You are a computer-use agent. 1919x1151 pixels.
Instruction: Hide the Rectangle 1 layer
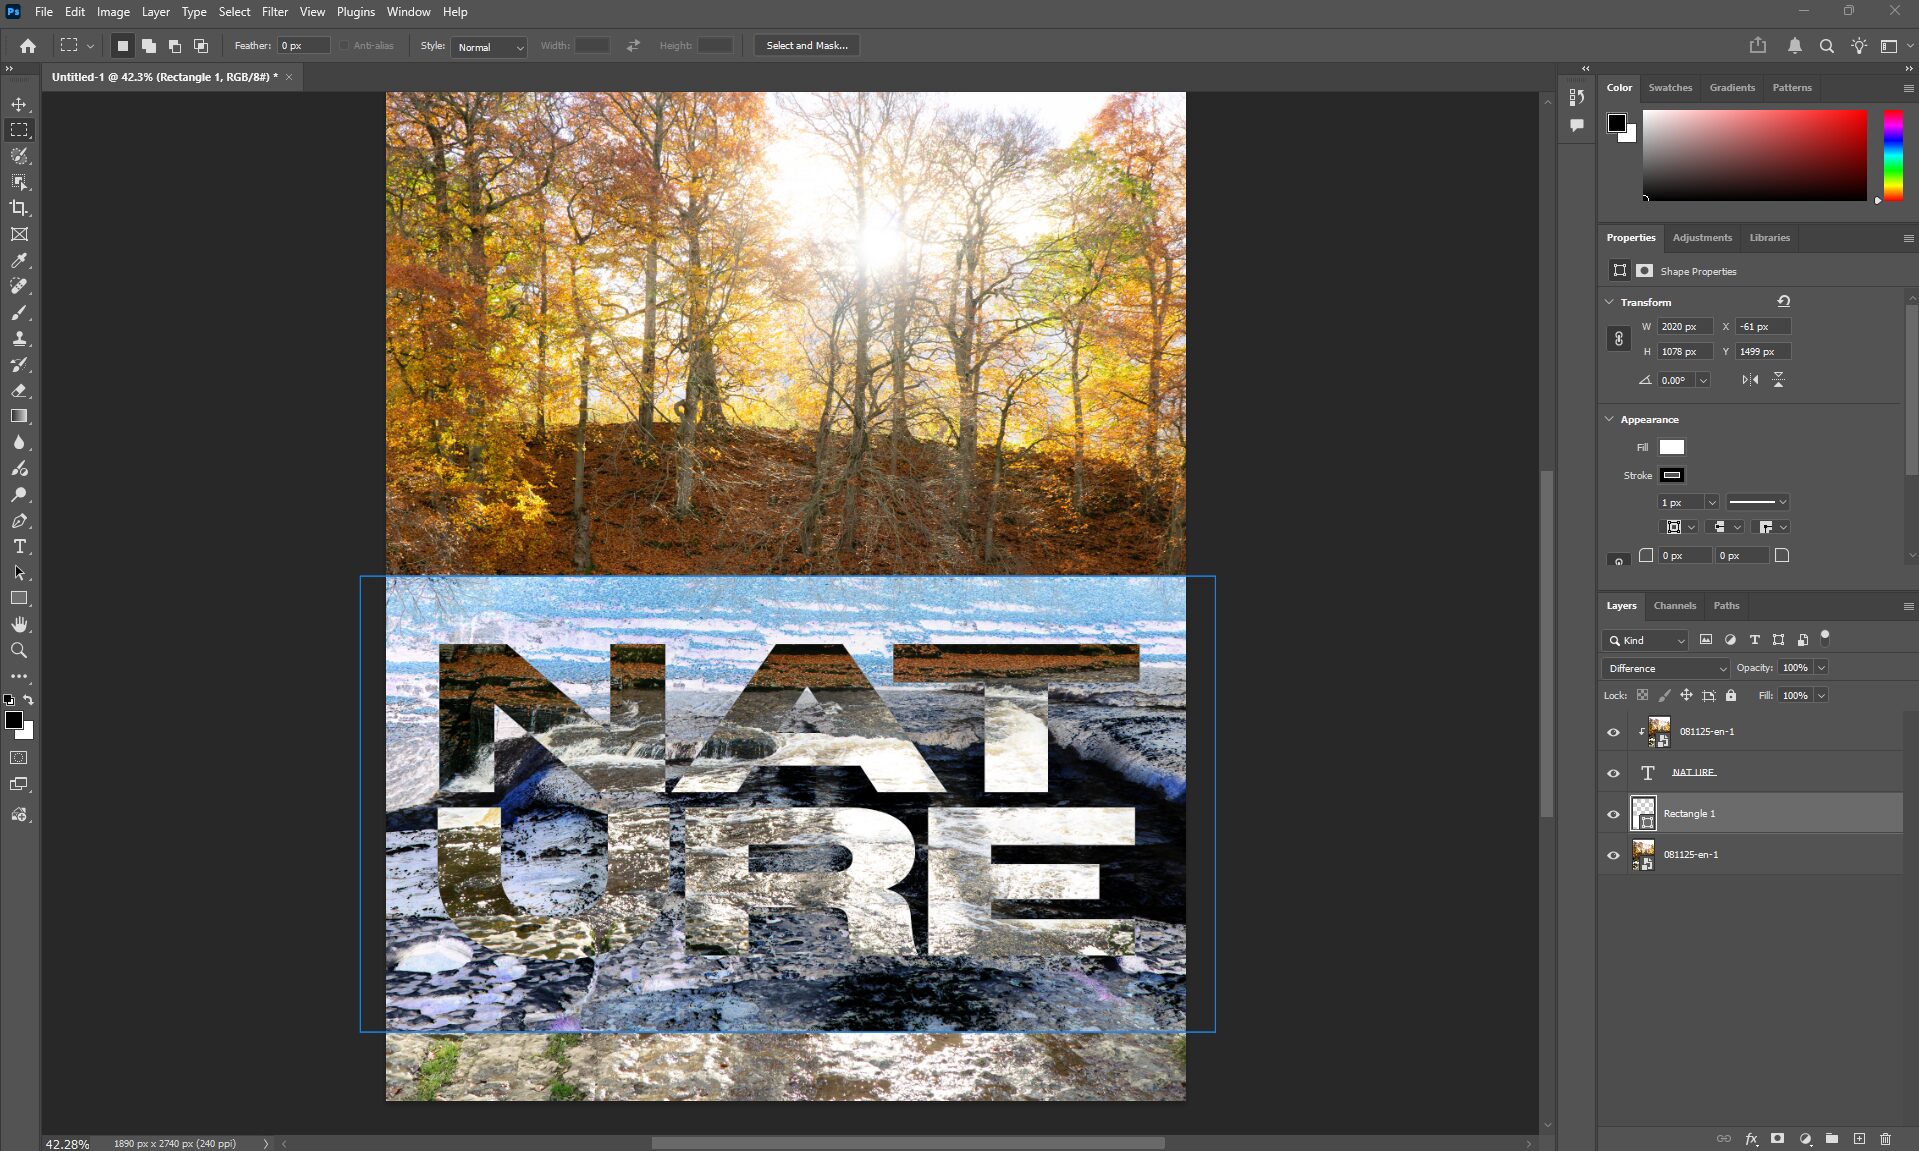[1613, 814]
